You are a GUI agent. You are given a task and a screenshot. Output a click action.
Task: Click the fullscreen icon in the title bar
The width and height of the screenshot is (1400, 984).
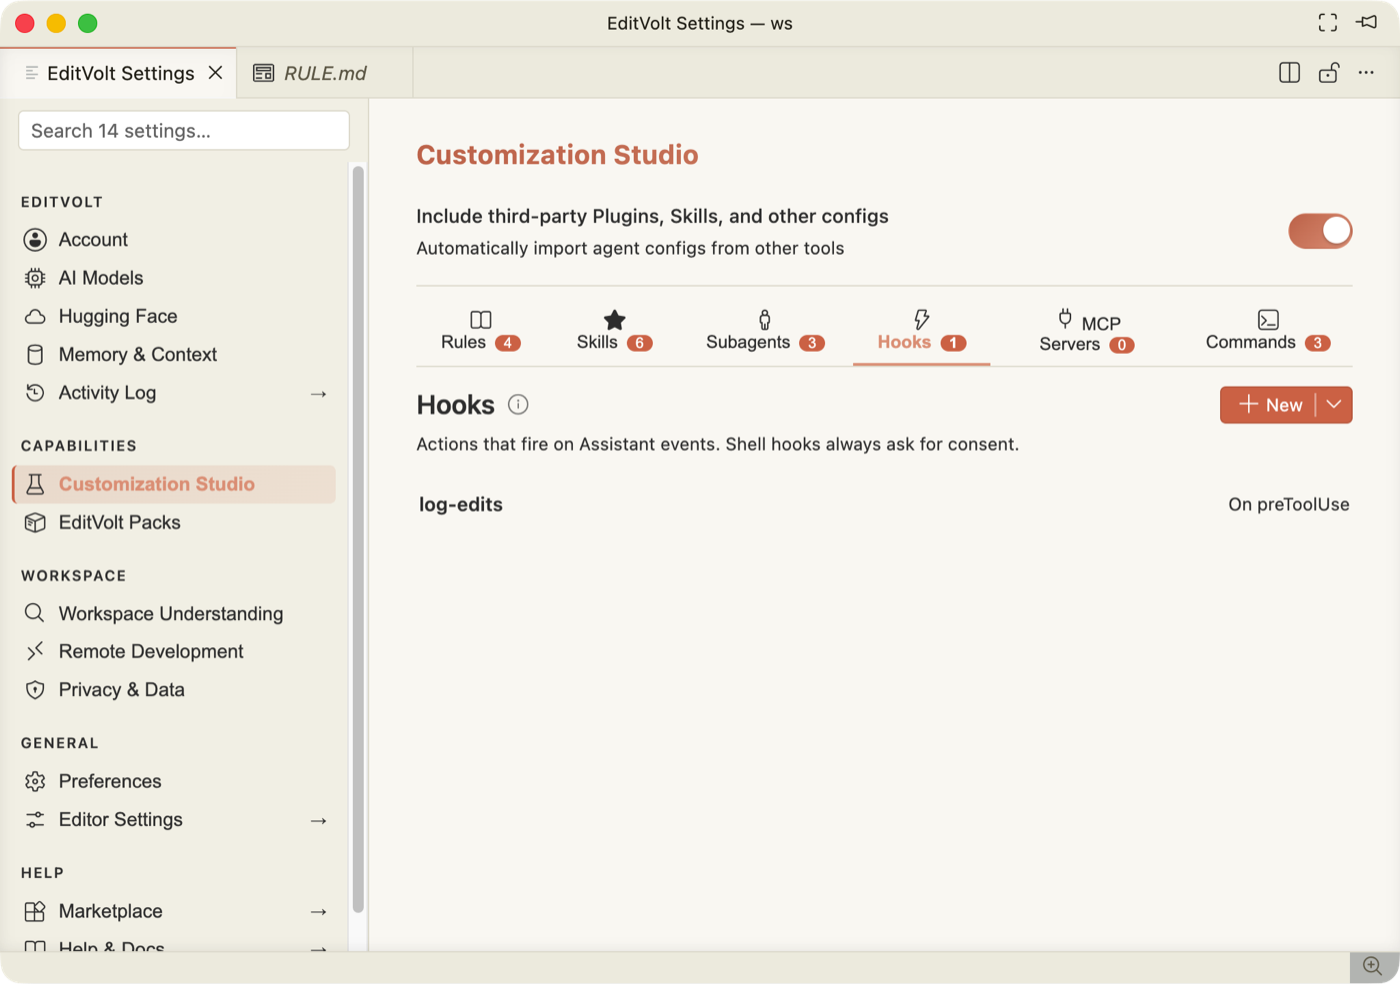point(1328,23)
